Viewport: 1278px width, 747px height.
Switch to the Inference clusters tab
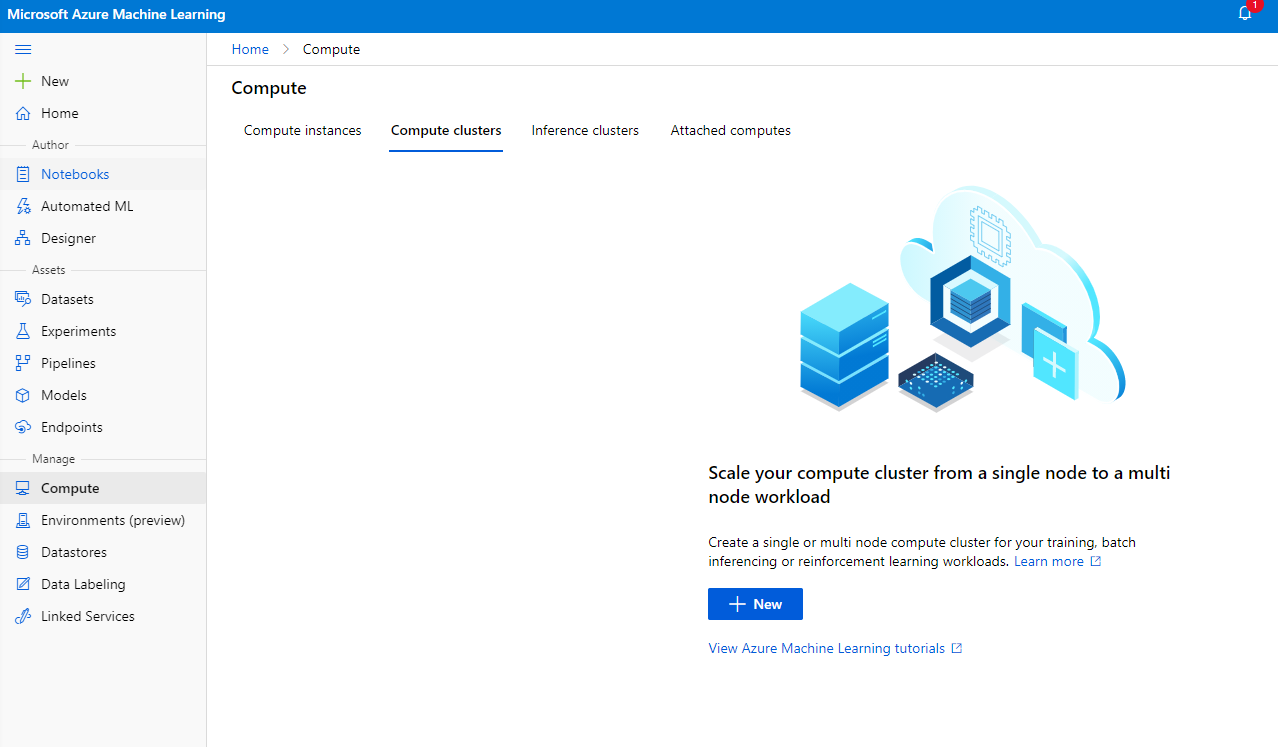(x=585, y=130)
